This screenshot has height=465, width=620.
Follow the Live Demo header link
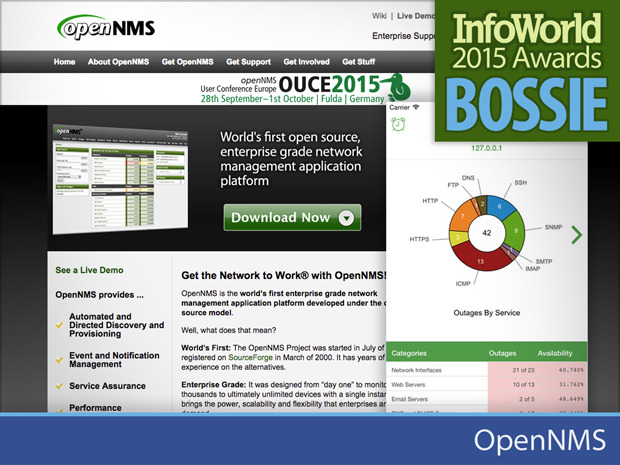click(x=416, y=16)
